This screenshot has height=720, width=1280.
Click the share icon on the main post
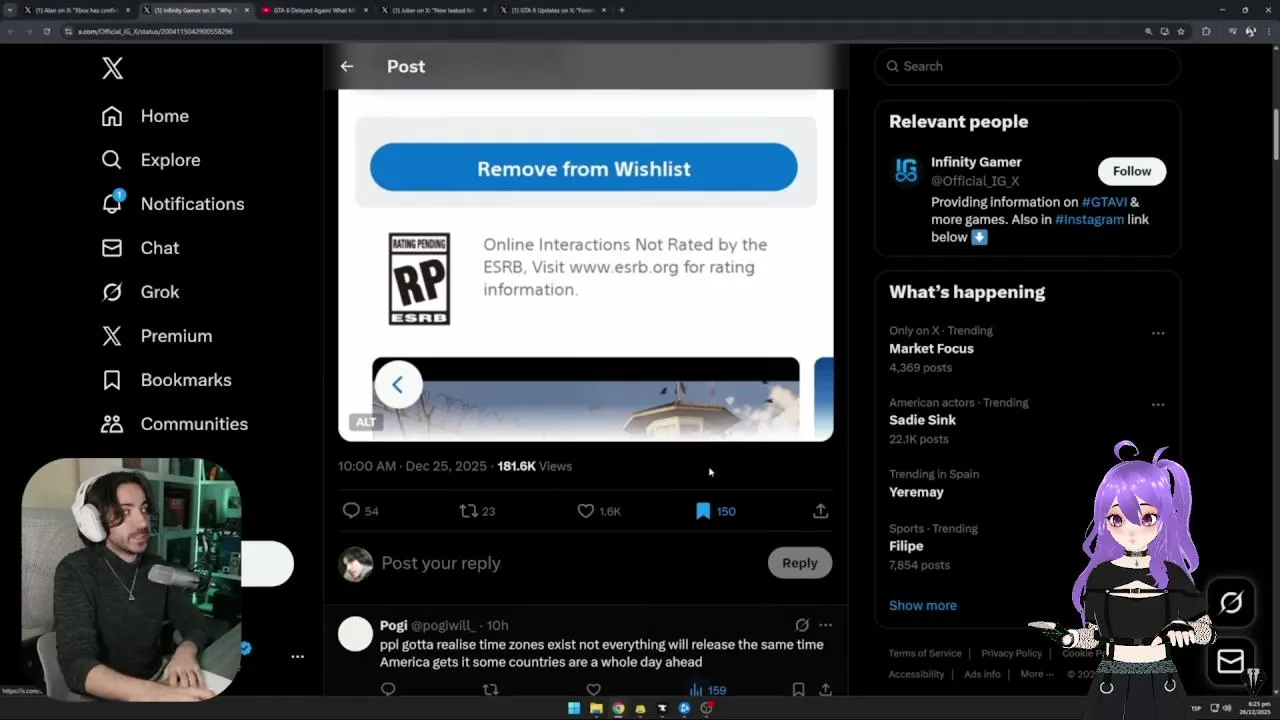click(x=820, y=511)
